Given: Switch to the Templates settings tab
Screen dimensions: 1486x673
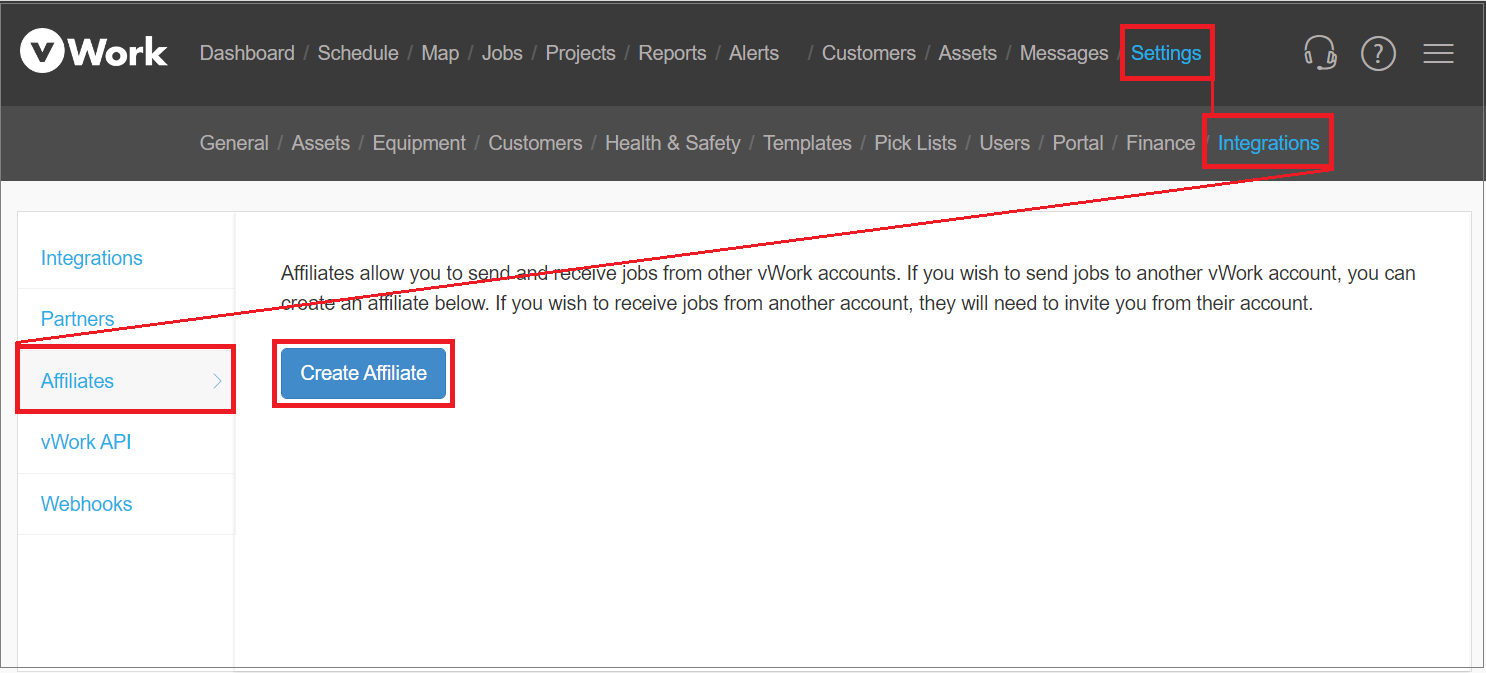Looking at the screenshot, I should pos(807,143).
